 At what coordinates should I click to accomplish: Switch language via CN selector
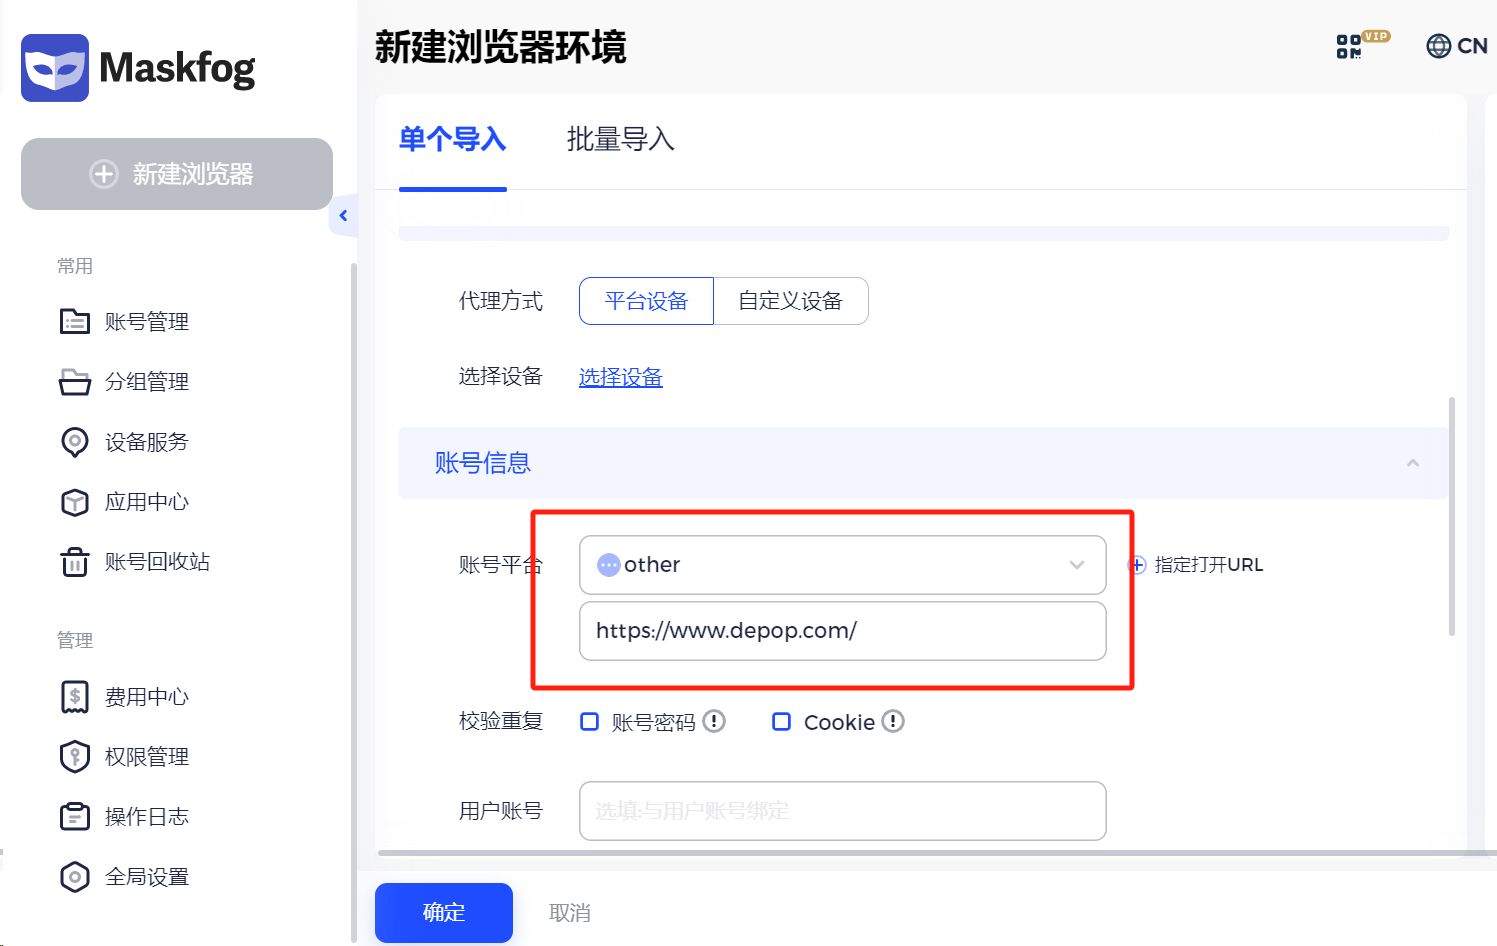[1457, 46]
